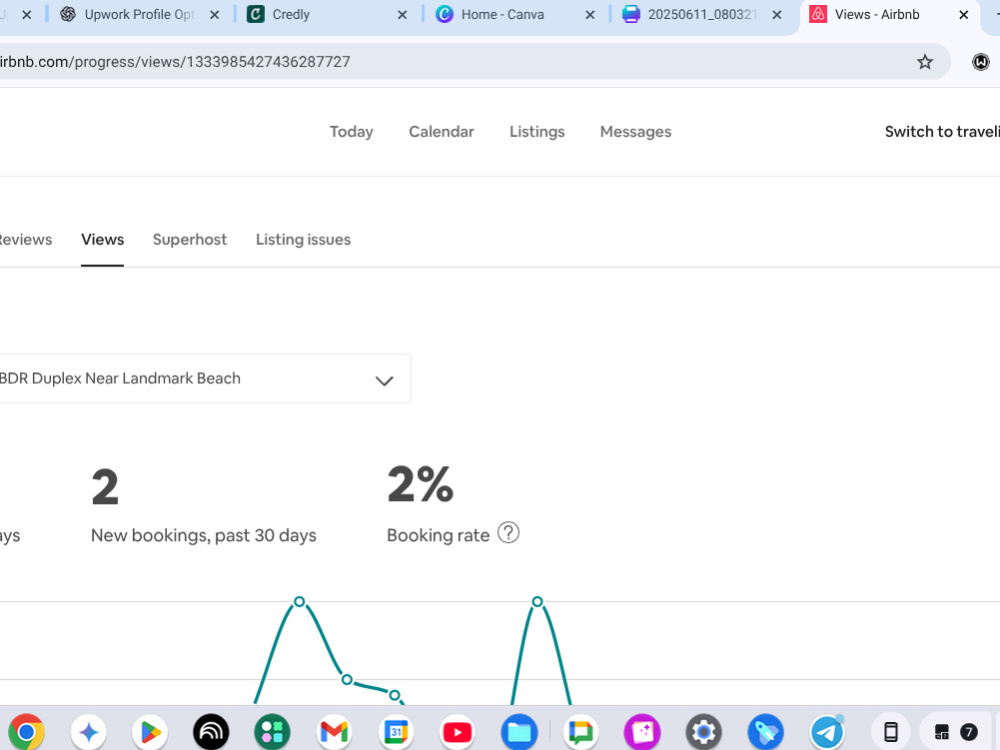Open the Phone Hub icon in the shelf
1000x750 pixels.
[x=891, y=732]
